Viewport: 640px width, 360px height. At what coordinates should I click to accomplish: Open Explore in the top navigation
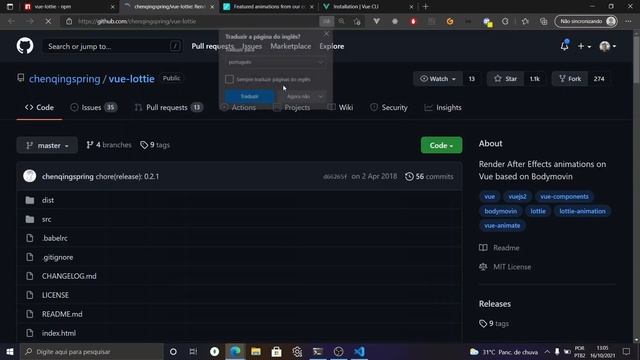pos(331,47)
